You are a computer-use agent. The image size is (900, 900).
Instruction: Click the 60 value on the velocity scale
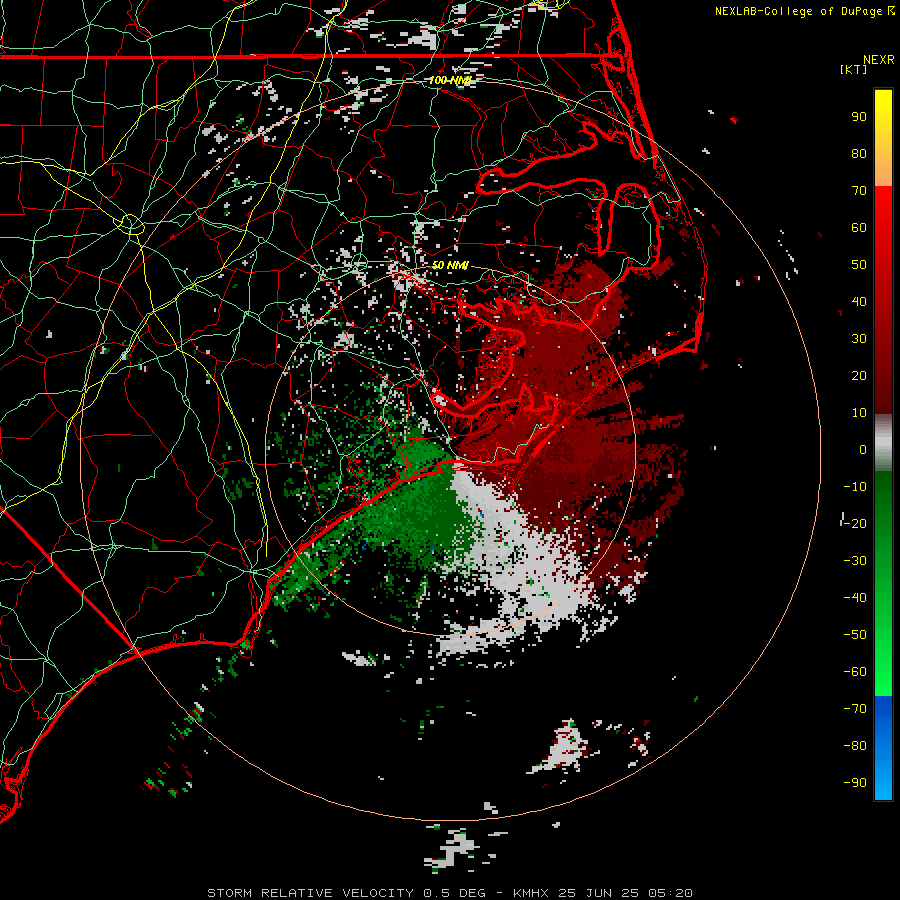[859, 227]
